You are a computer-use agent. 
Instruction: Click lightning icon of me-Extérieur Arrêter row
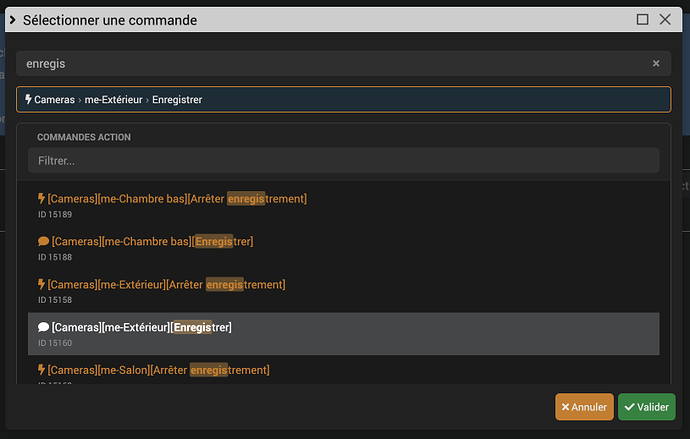click(41, 285)
